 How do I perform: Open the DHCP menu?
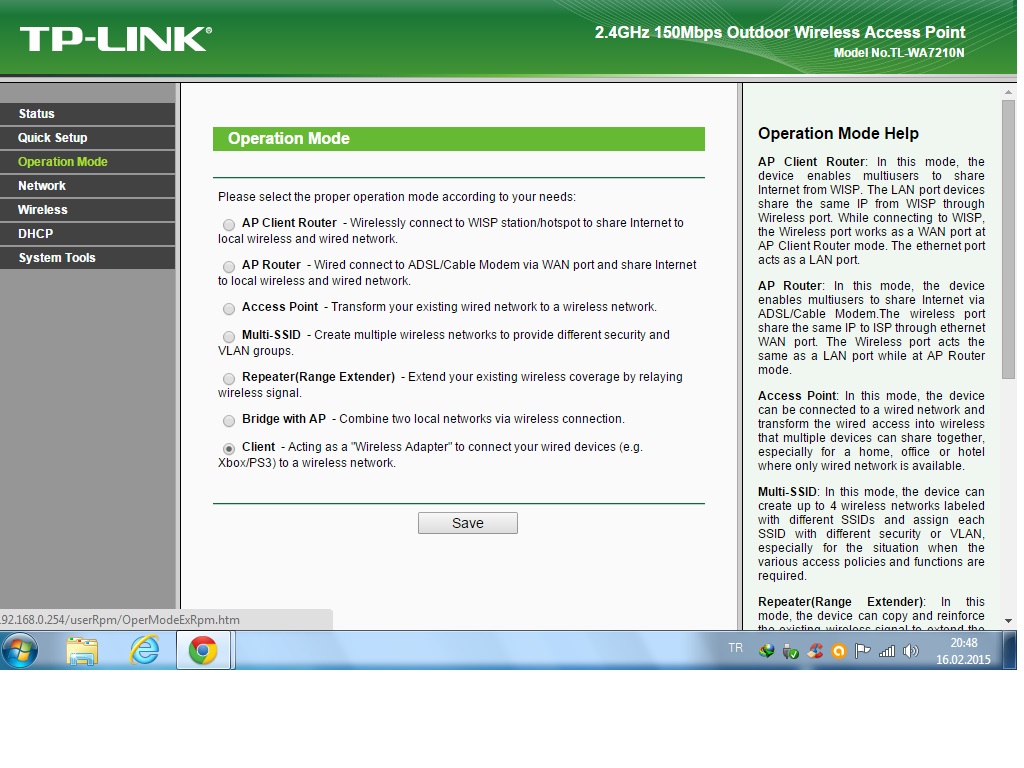point(88,234)
